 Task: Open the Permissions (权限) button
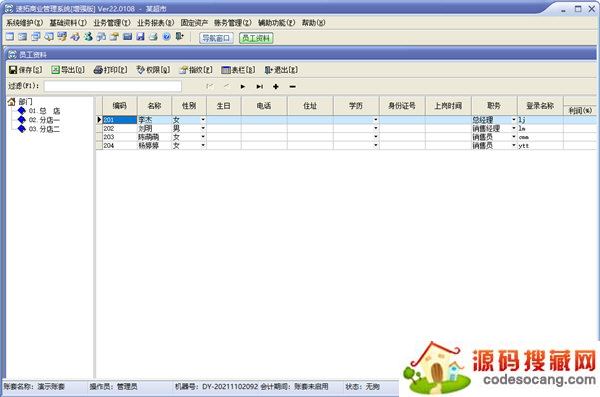[x=153, y=70]
